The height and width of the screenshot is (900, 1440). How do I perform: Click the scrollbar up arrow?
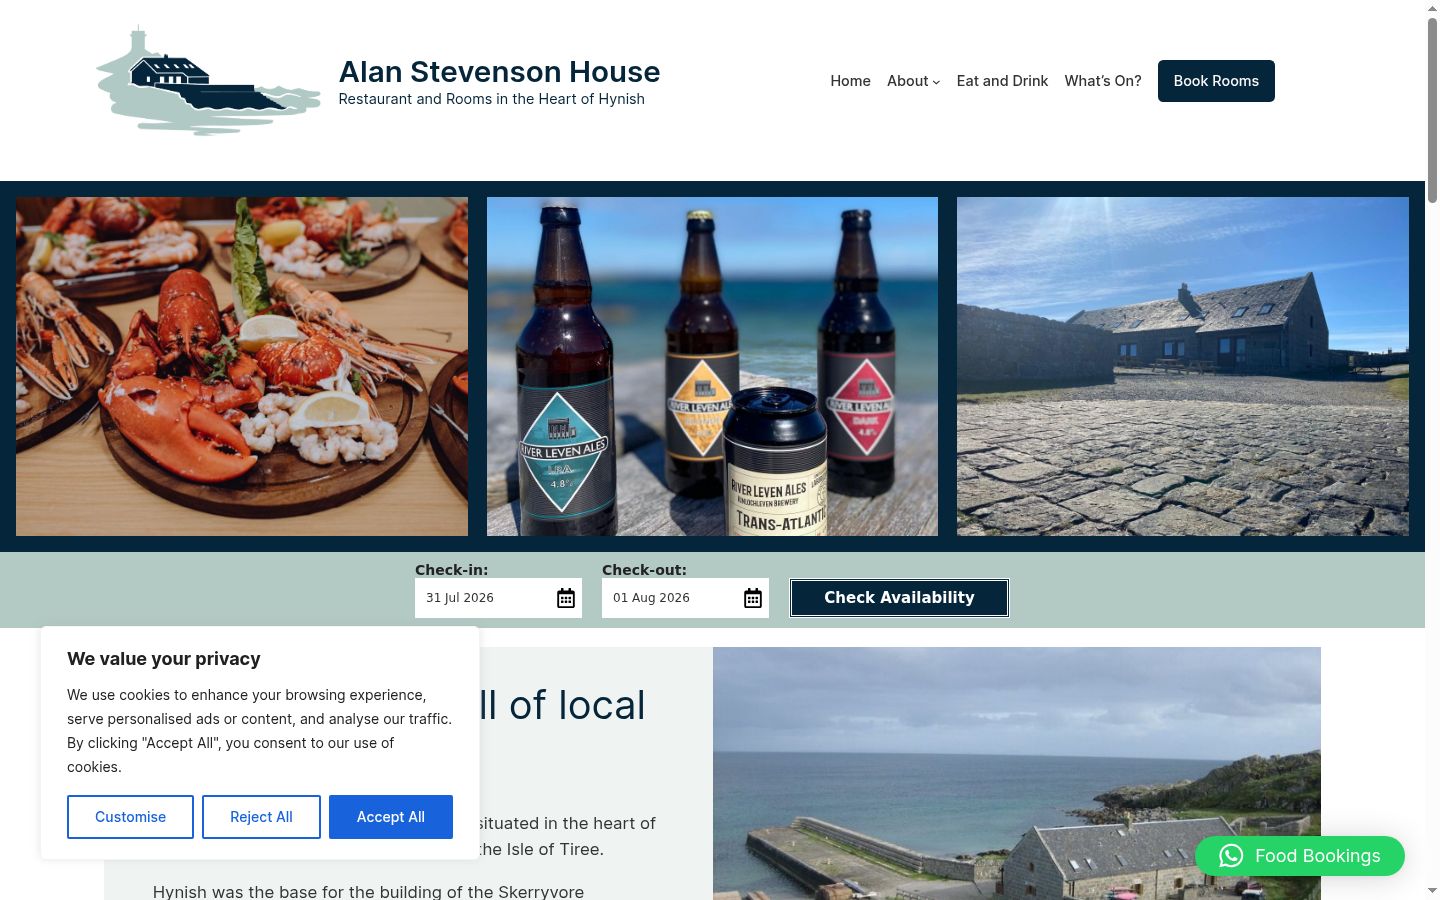coord(1432,8)
